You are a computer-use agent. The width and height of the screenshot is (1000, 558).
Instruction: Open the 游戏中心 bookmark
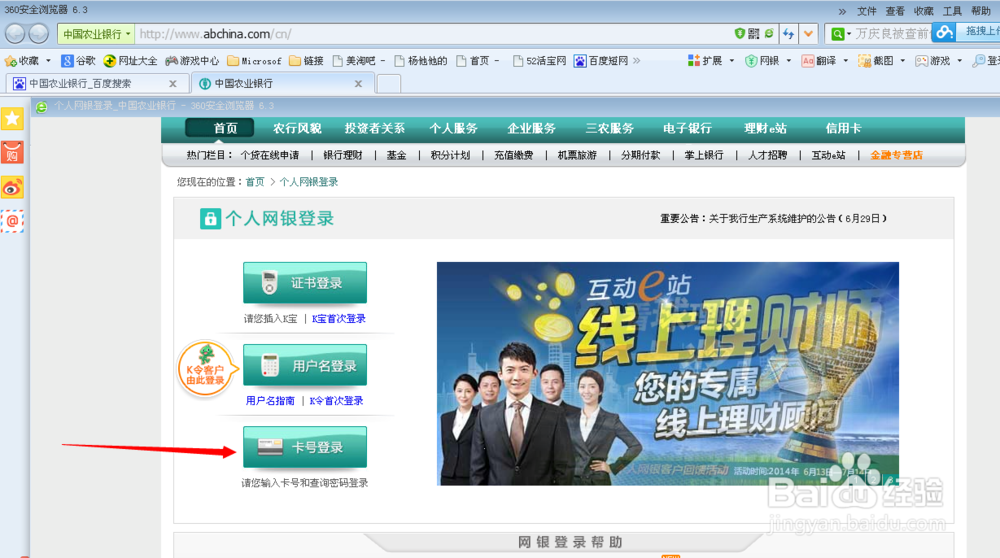192,61
